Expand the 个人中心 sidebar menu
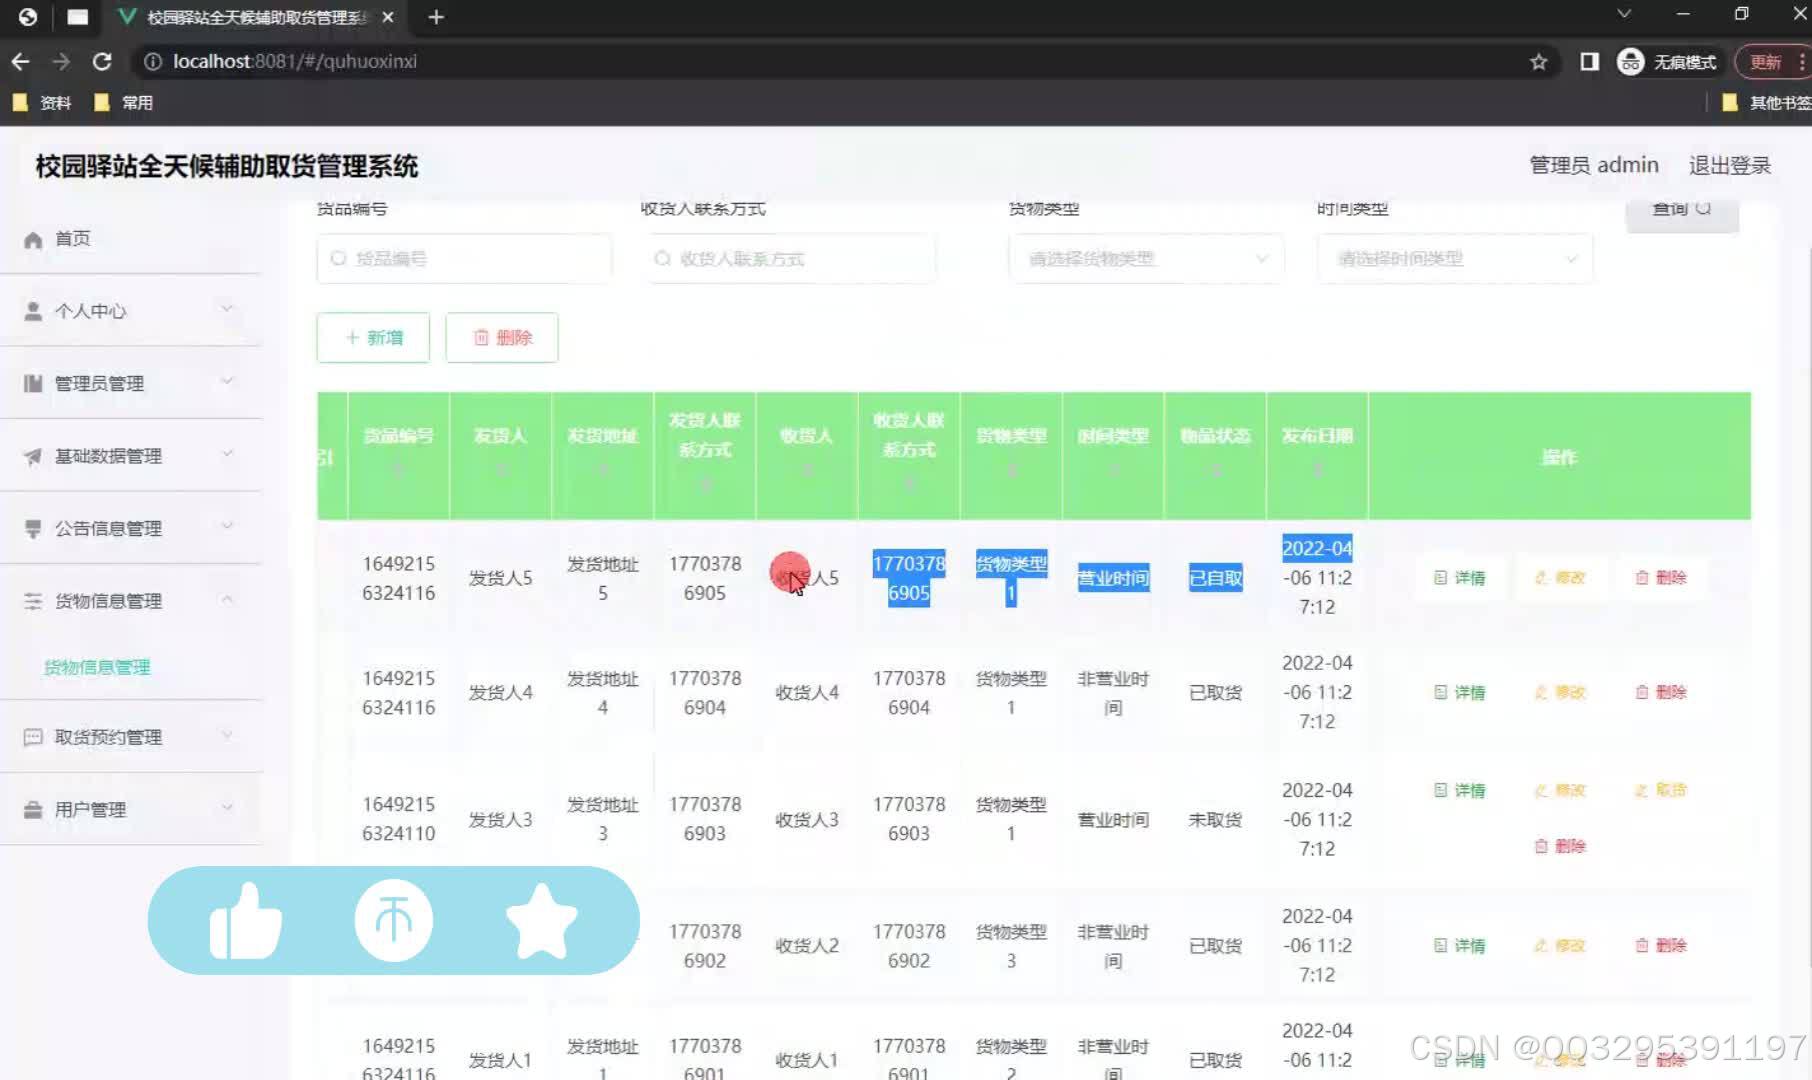 pyautogui.click(x=130, y=311)
